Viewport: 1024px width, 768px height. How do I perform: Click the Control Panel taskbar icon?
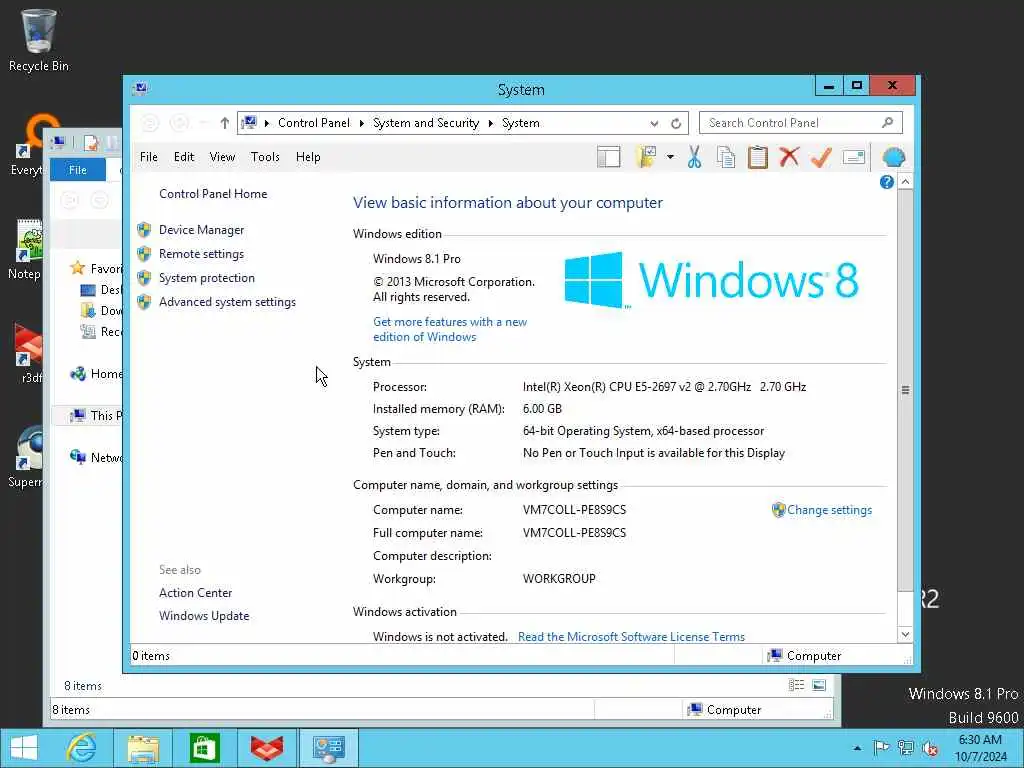point(328,748)
